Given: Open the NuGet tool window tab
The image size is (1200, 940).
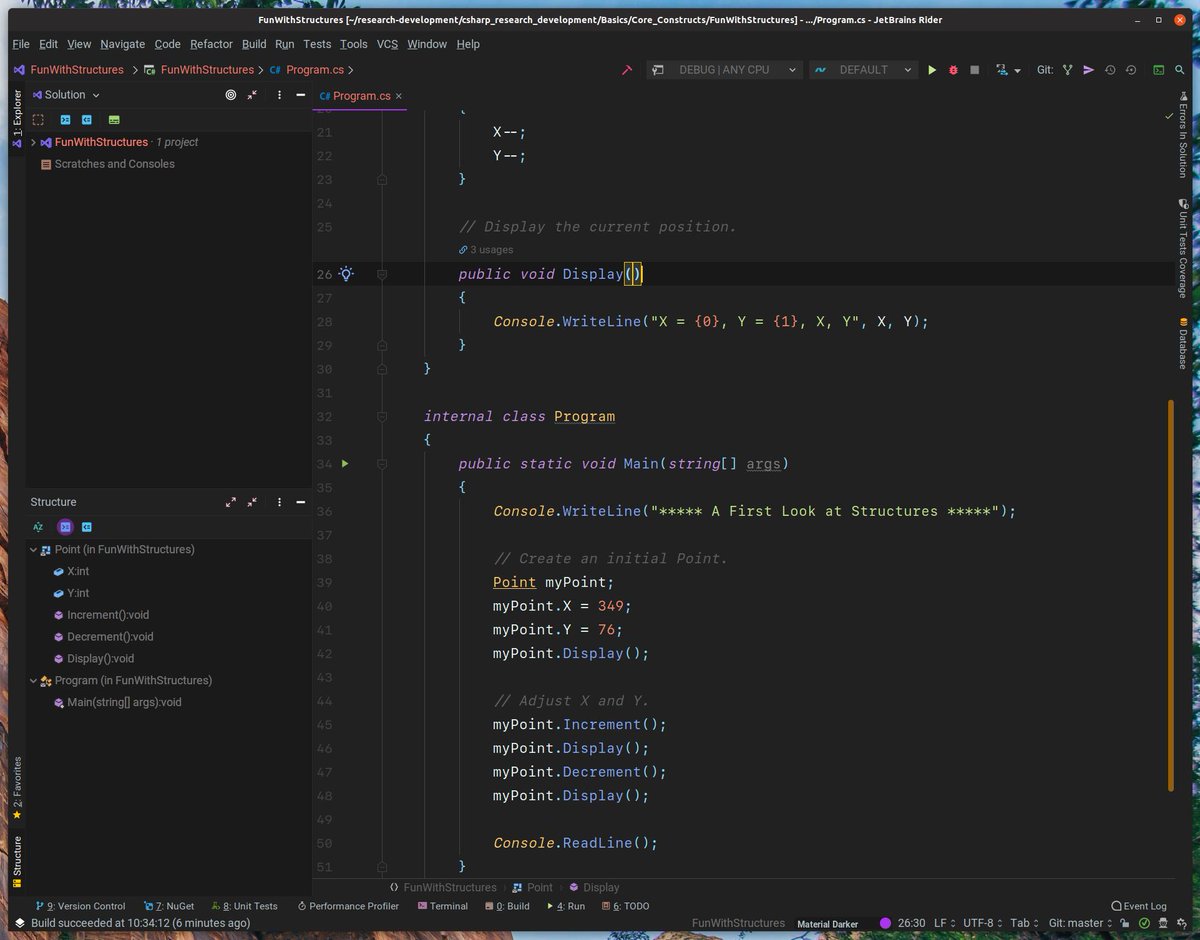Looking at the screenshot, I should (169, 906).
